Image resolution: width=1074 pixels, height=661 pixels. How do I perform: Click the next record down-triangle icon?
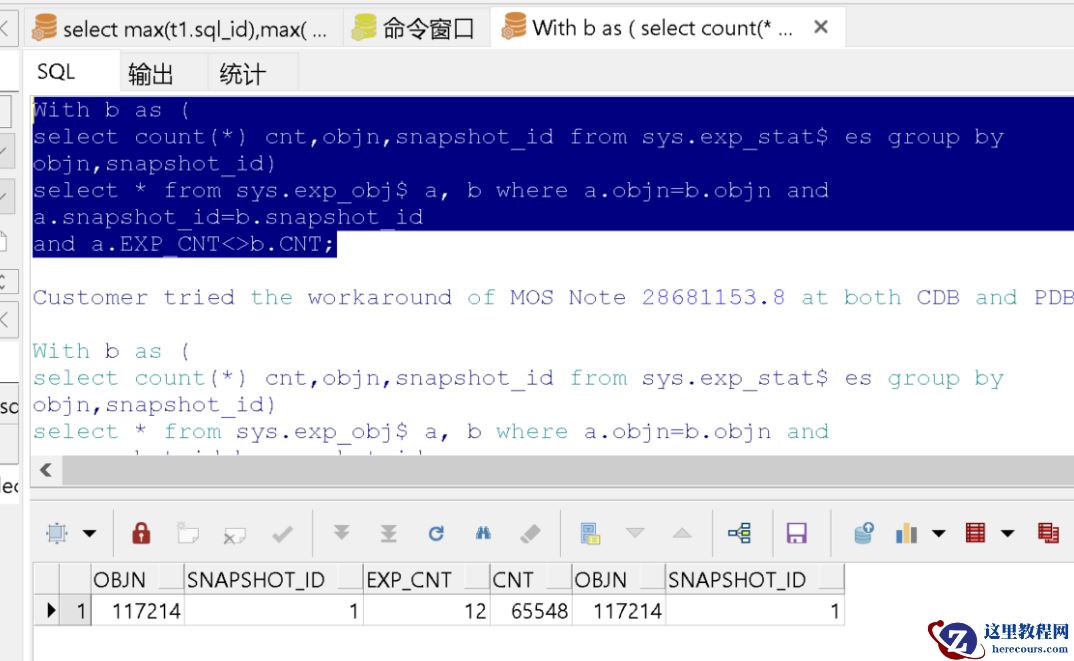pos(635,532)
